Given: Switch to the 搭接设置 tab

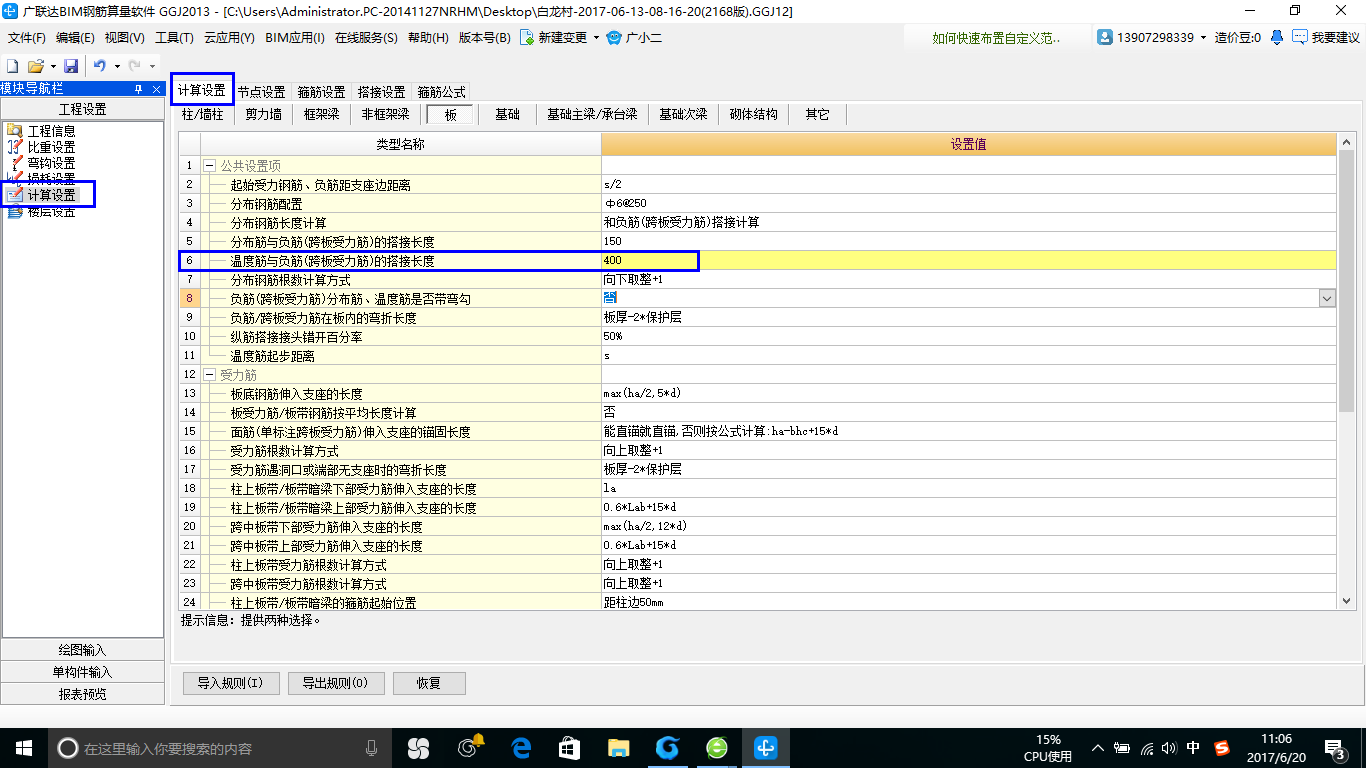Looking at the screenshot, I should 382,92.
